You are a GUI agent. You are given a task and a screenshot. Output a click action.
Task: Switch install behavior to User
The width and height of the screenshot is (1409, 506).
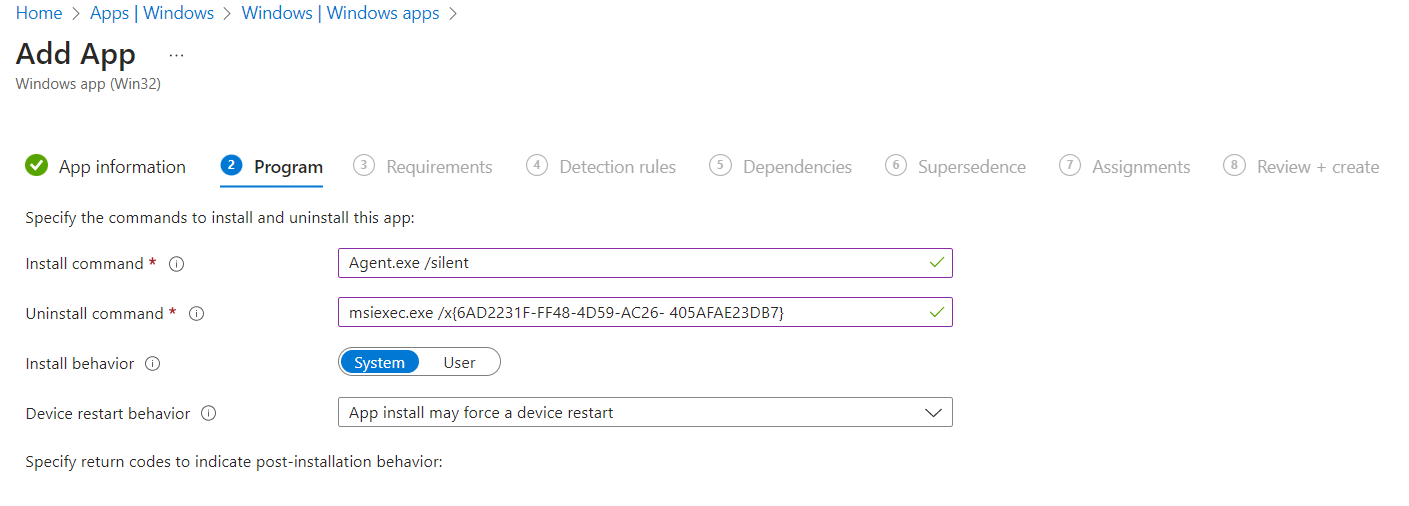click(x=459, y=363)
